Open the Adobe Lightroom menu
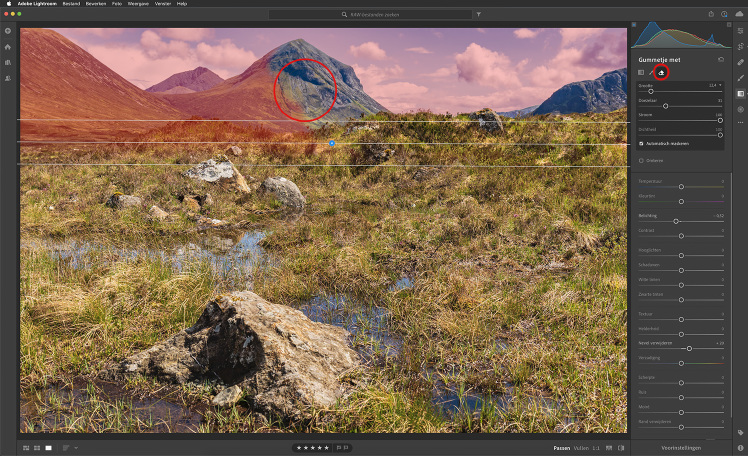 pos(37,3)
